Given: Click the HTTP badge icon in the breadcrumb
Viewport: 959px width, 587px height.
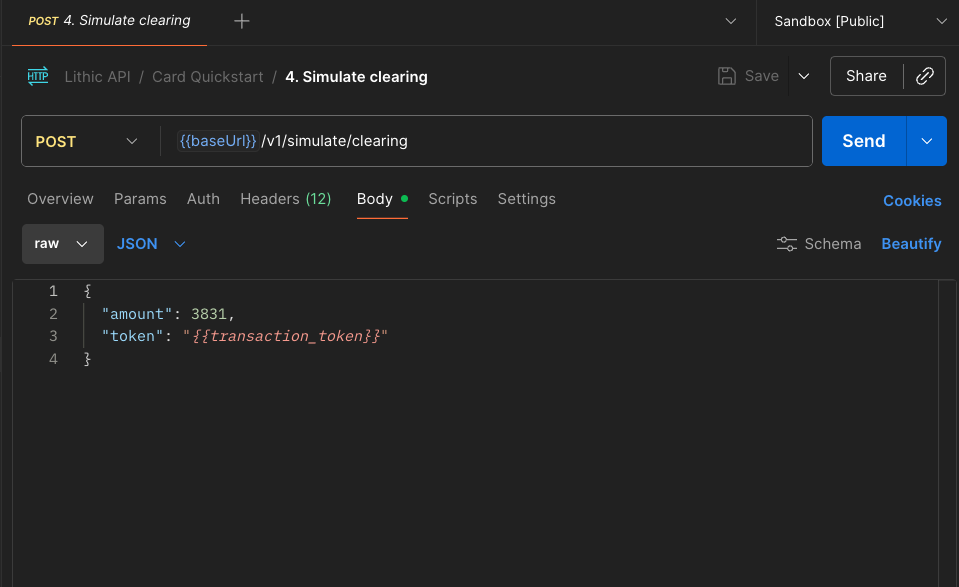Looking at the screenshot, I should click(x=38, y=76).
